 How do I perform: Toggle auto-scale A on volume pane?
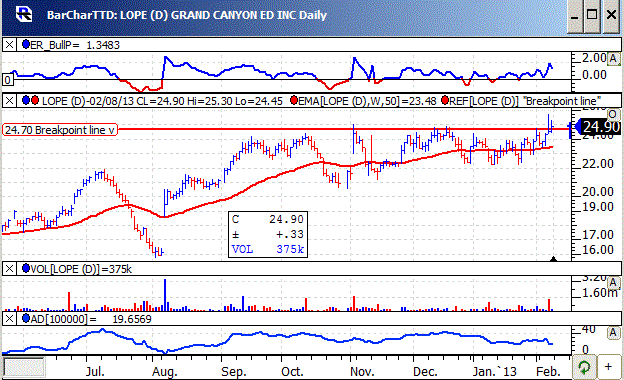click(614, 283)
